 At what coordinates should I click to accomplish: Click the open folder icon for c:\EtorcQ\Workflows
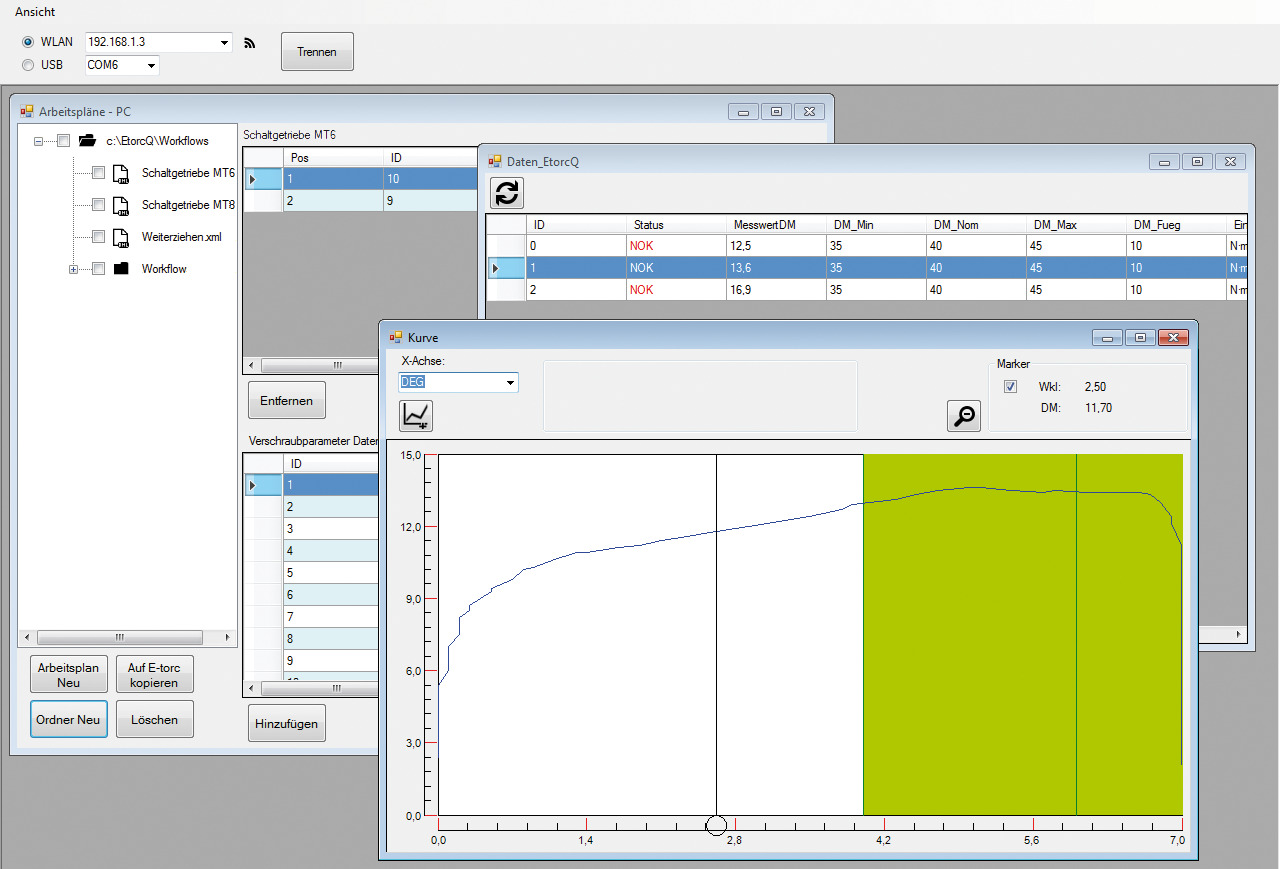pos(86,141)
